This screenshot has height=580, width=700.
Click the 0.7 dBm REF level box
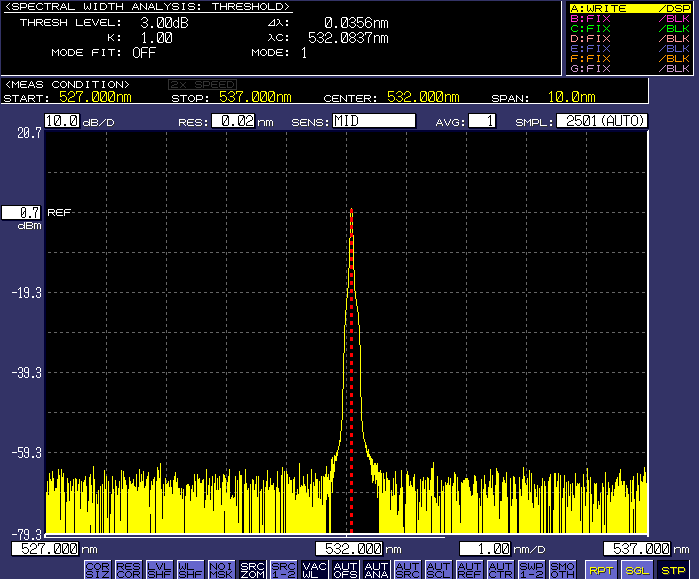[x=21, y=212]
